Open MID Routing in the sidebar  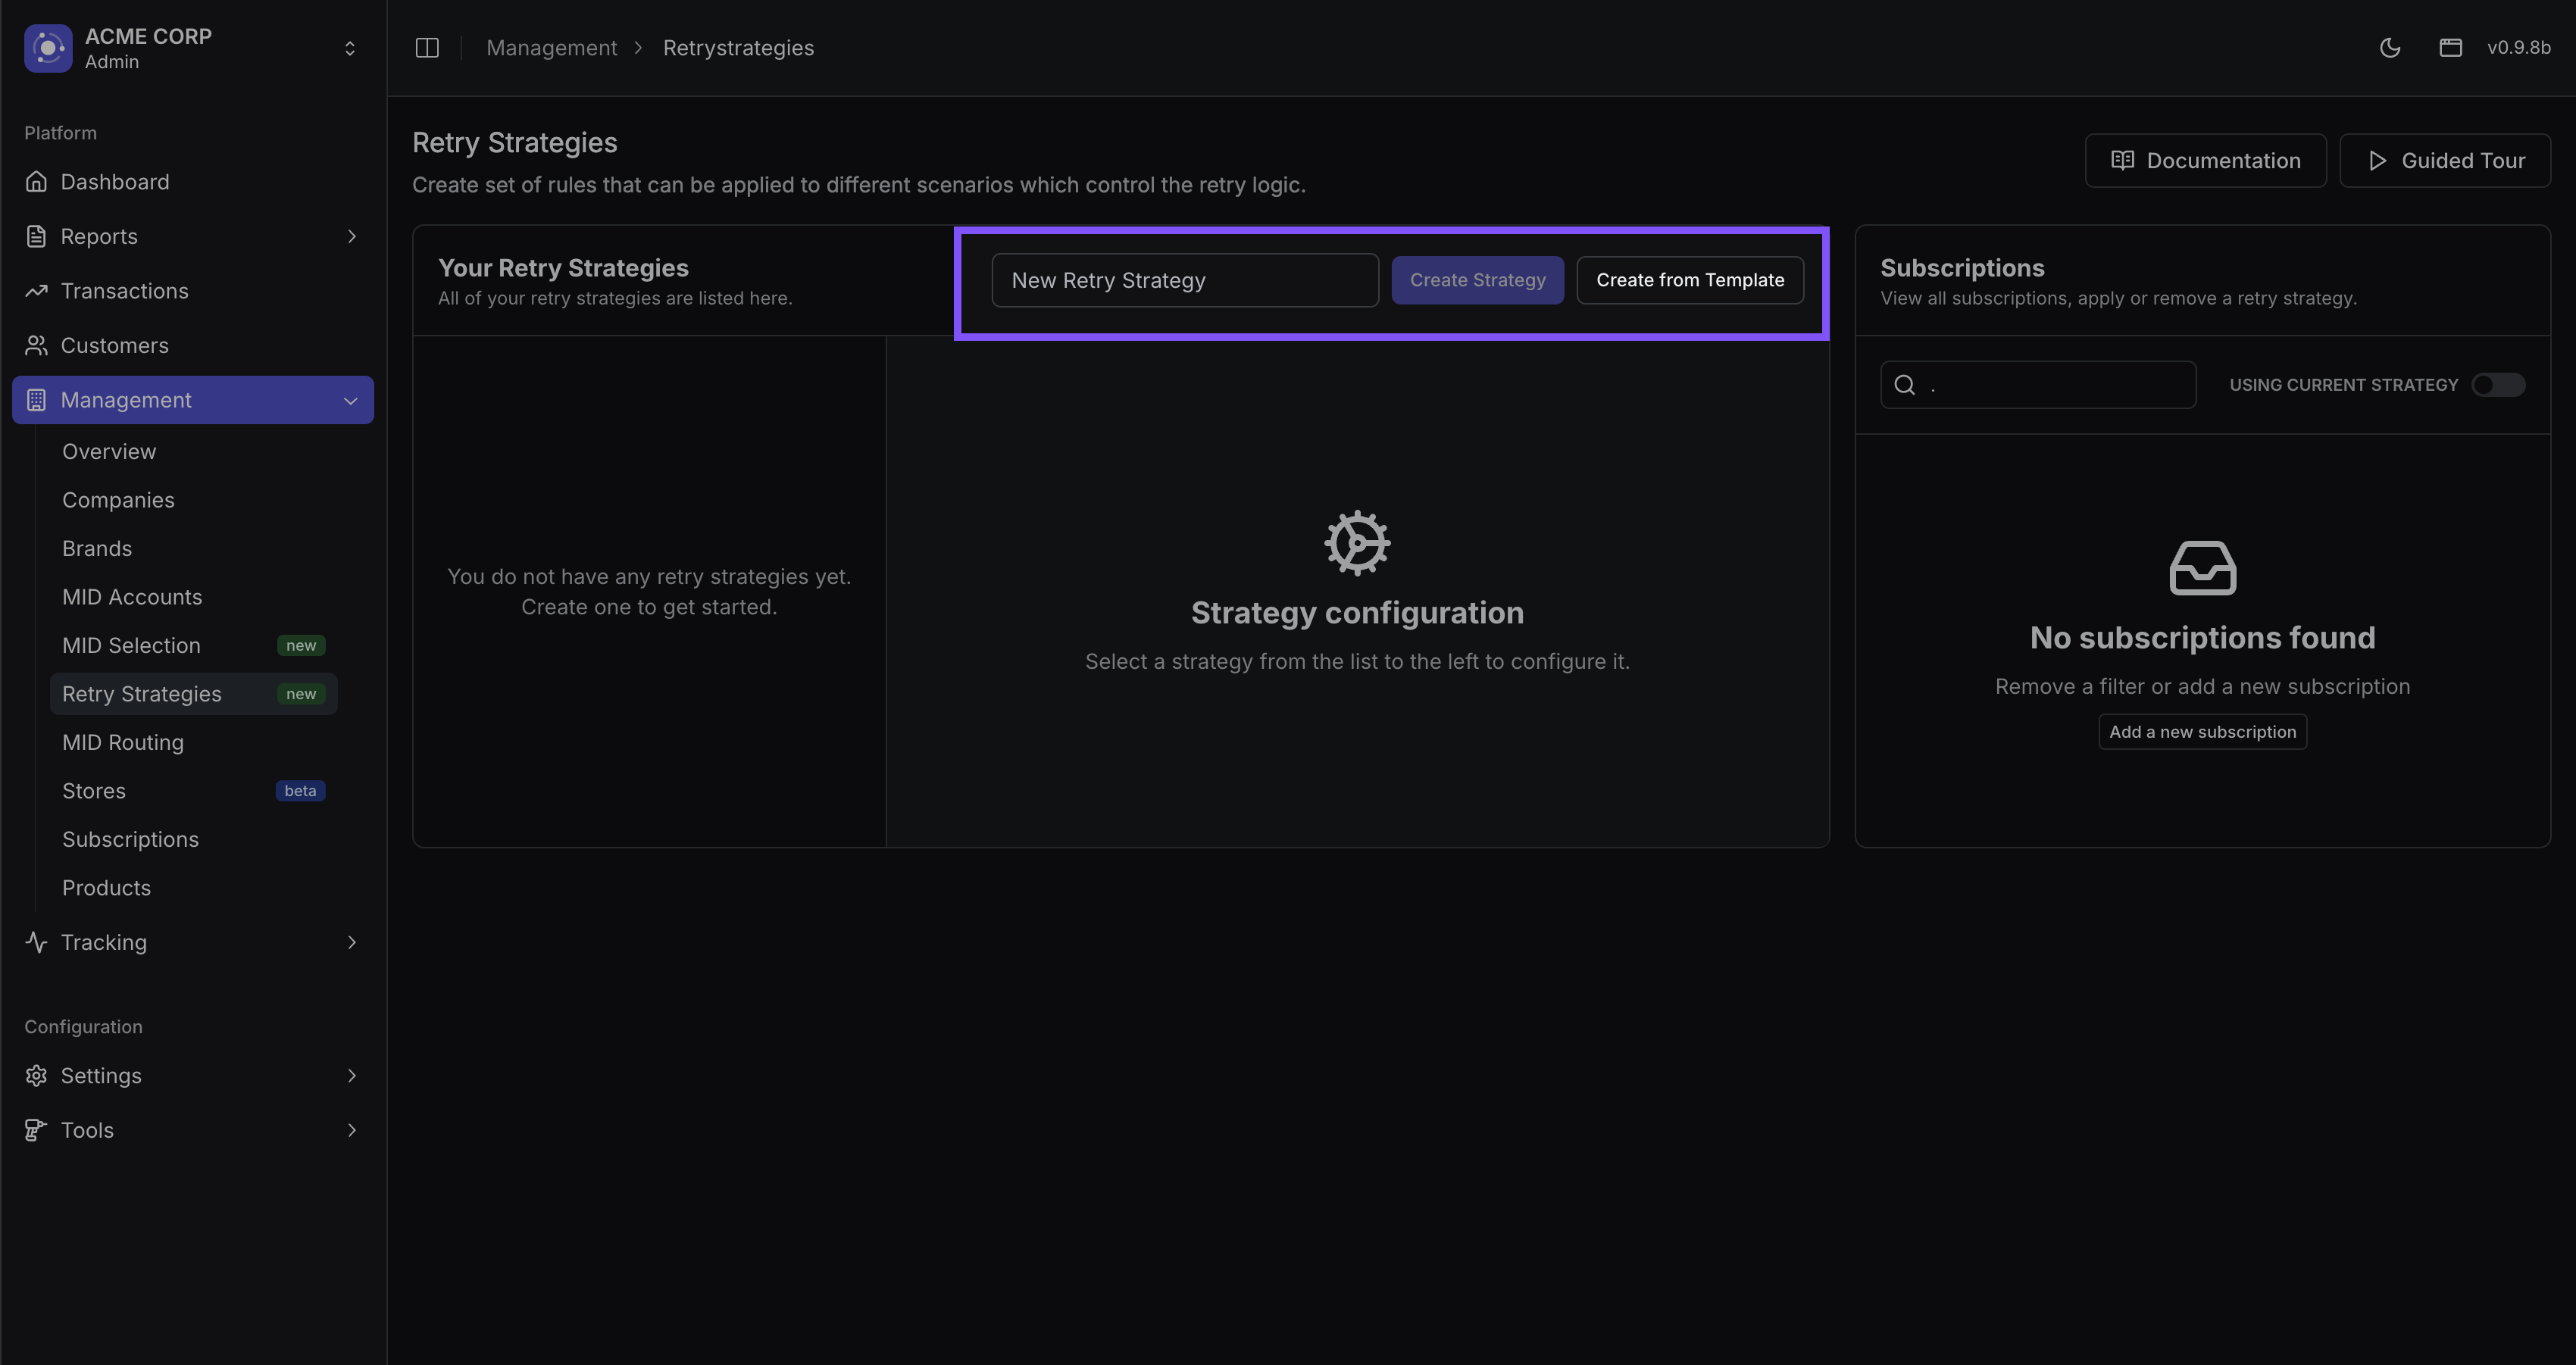(x=123, y=742)
